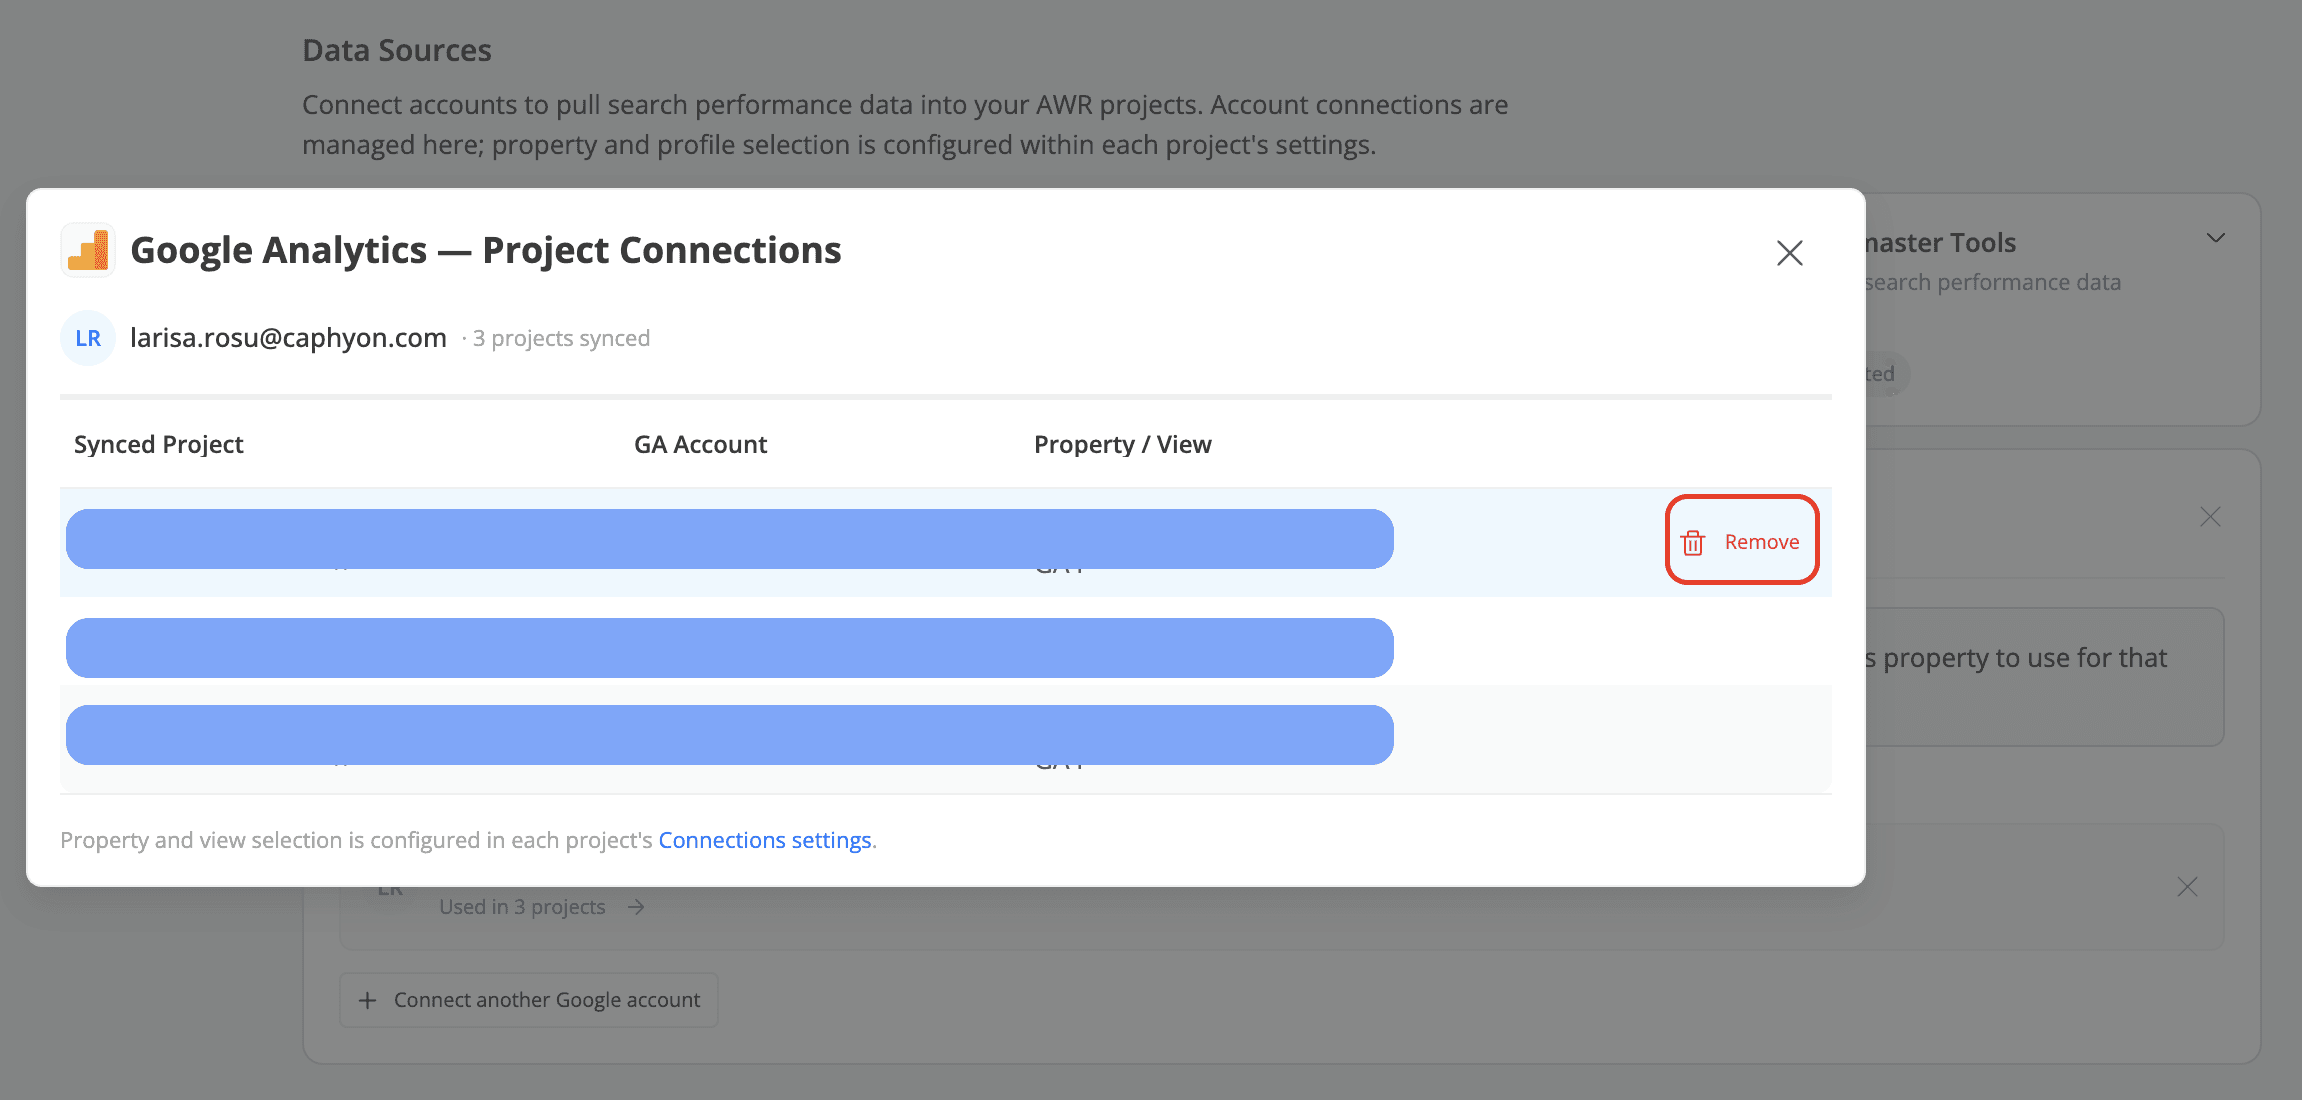
Task: Open the Connections settings link
Action: click(764, 840)
